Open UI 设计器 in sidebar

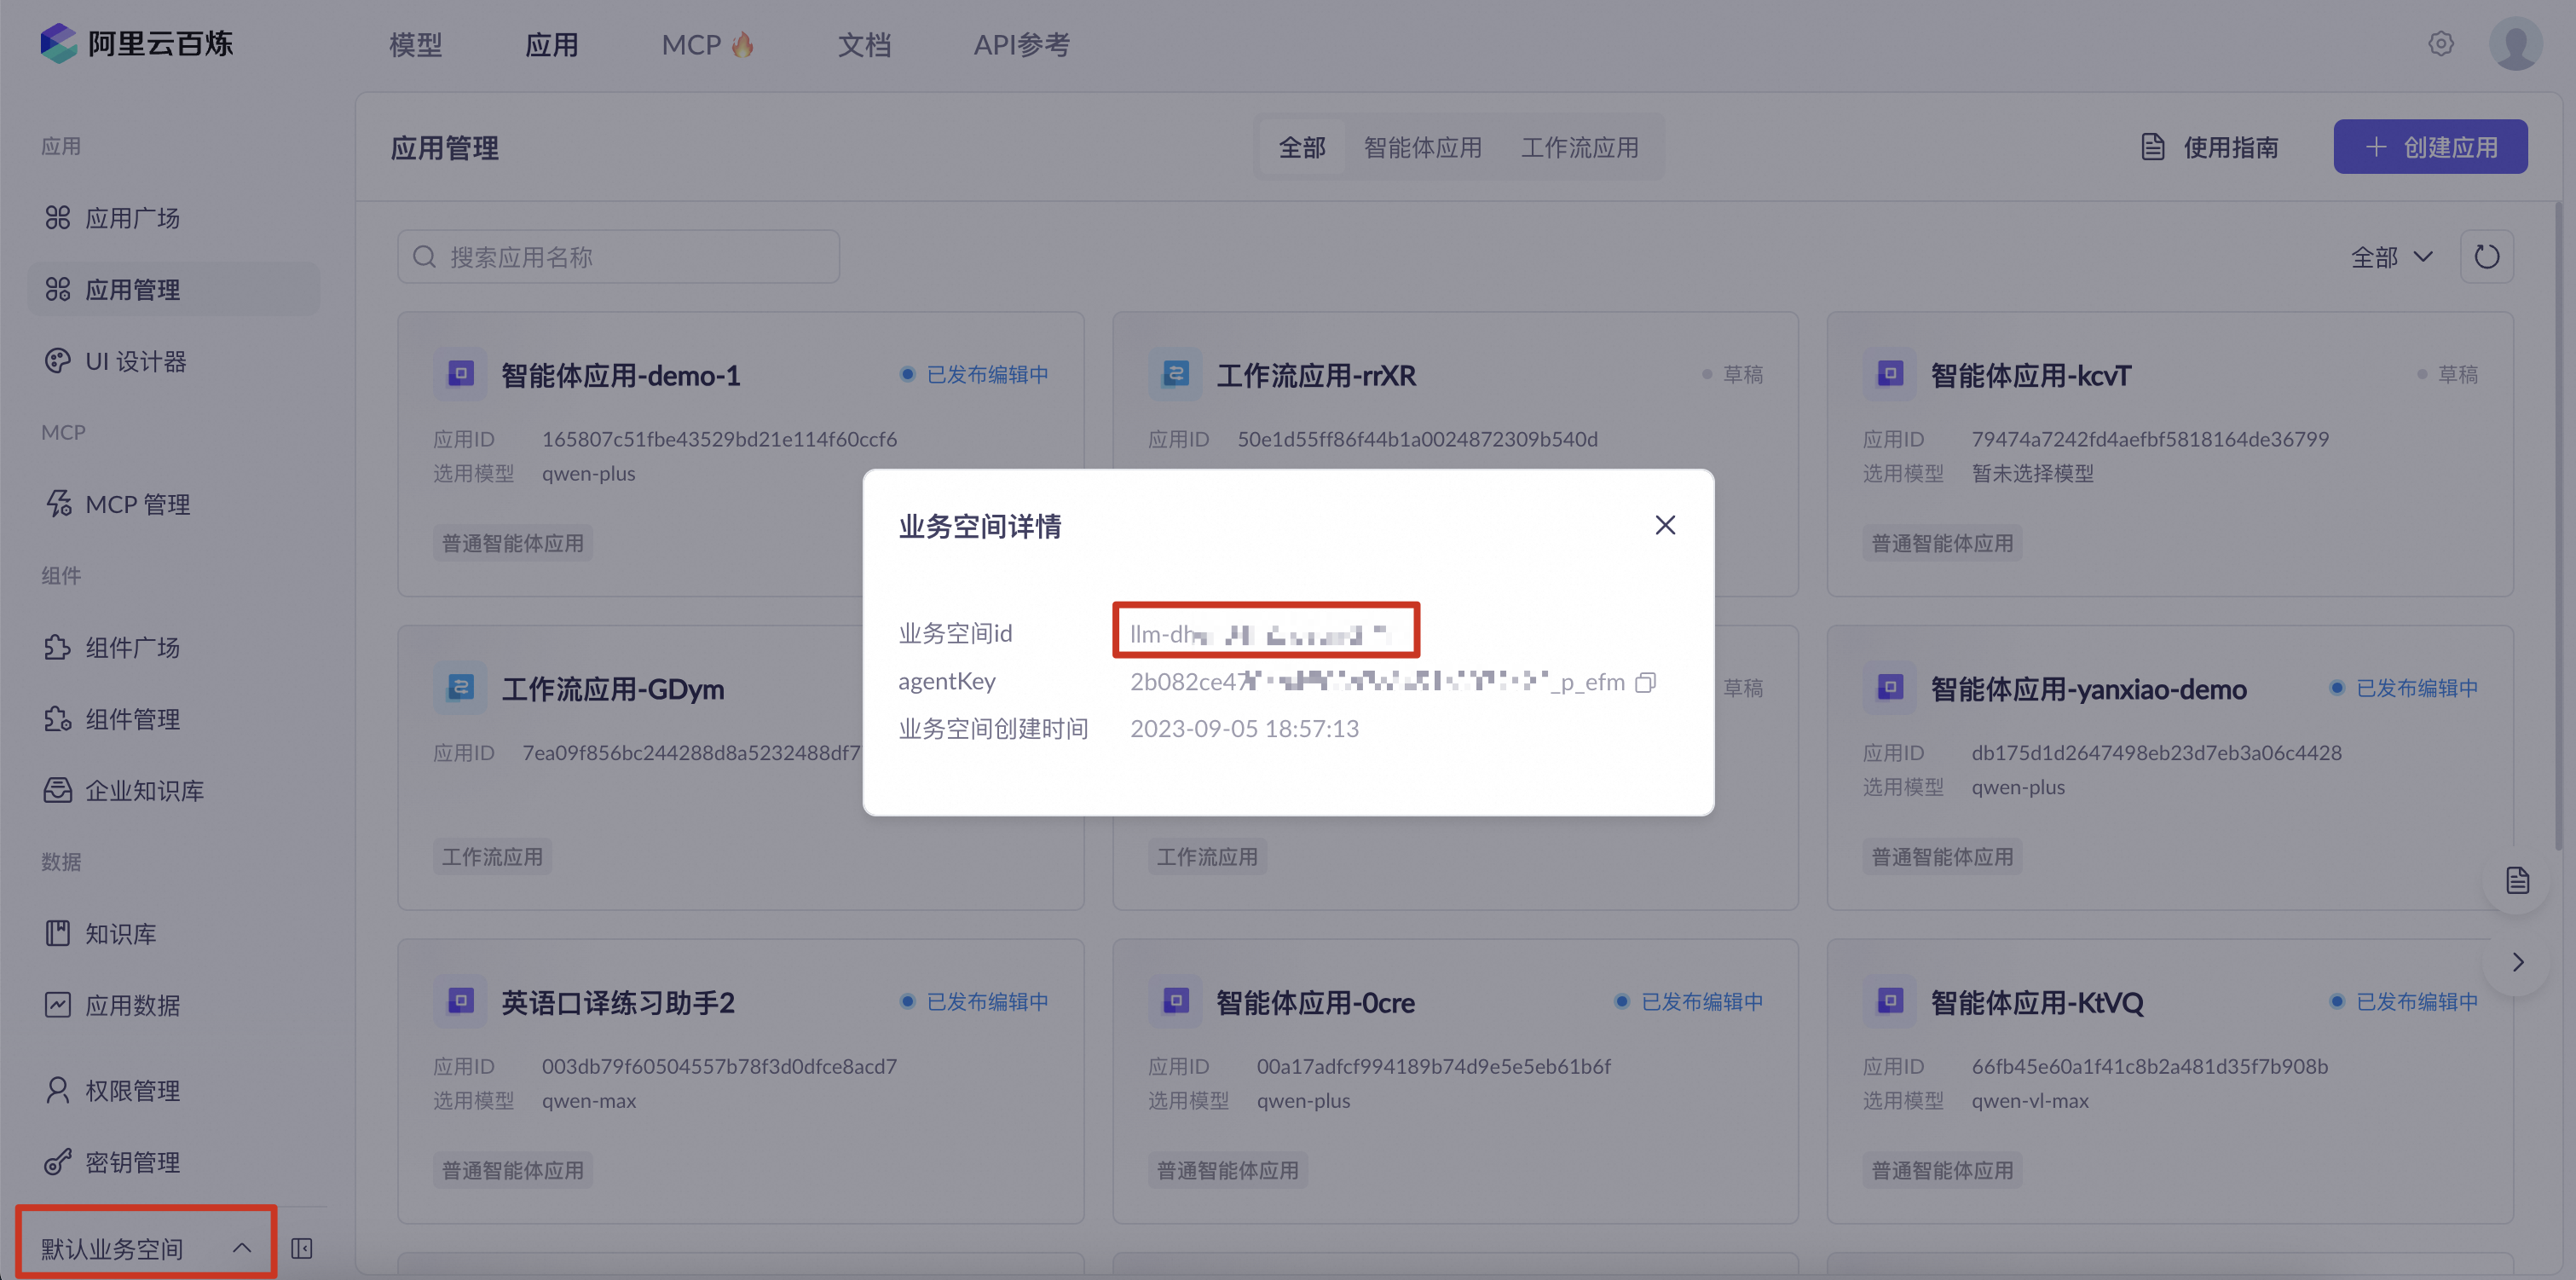[173, 361]
